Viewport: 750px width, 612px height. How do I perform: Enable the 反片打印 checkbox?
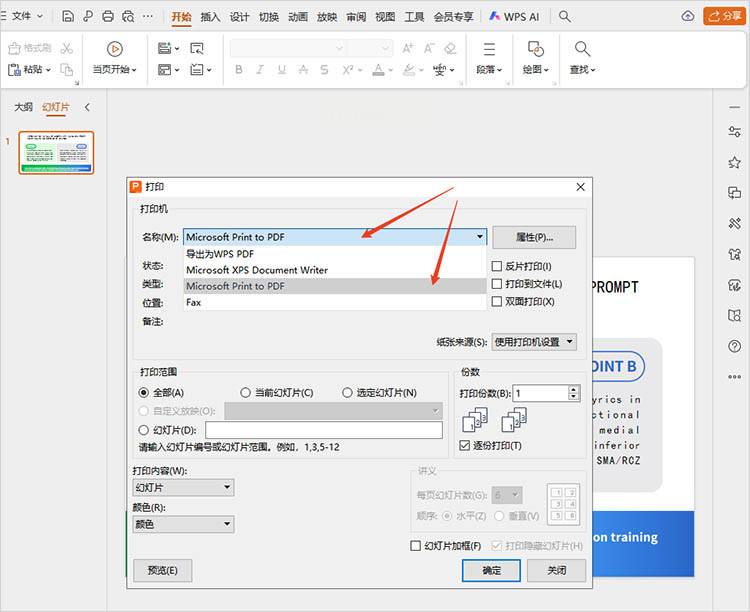497,266
